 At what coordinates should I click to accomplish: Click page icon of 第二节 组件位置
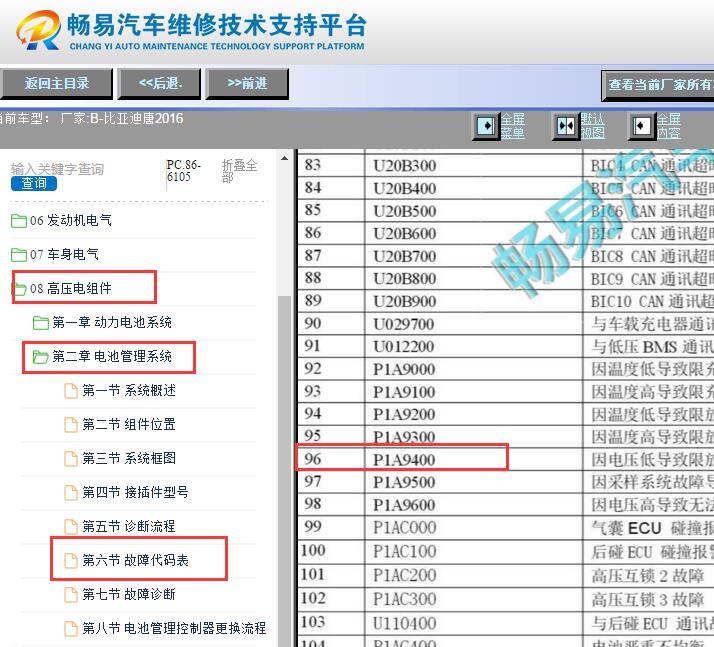coord(71,425)
